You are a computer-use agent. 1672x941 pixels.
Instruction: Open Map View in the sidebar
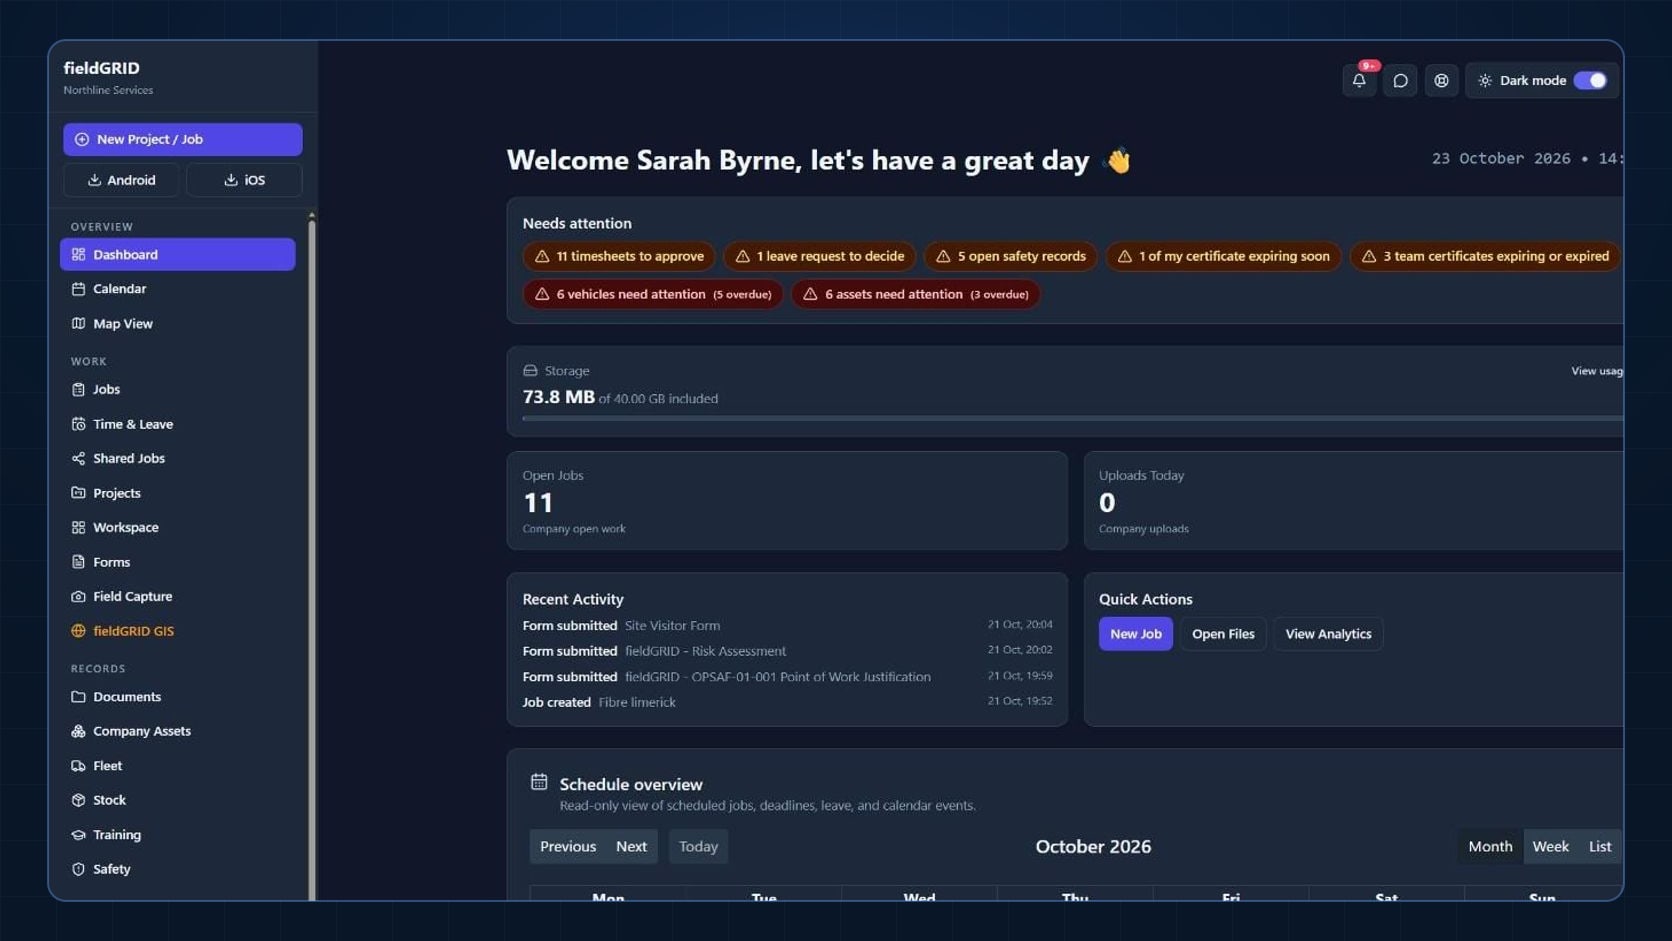177,324
